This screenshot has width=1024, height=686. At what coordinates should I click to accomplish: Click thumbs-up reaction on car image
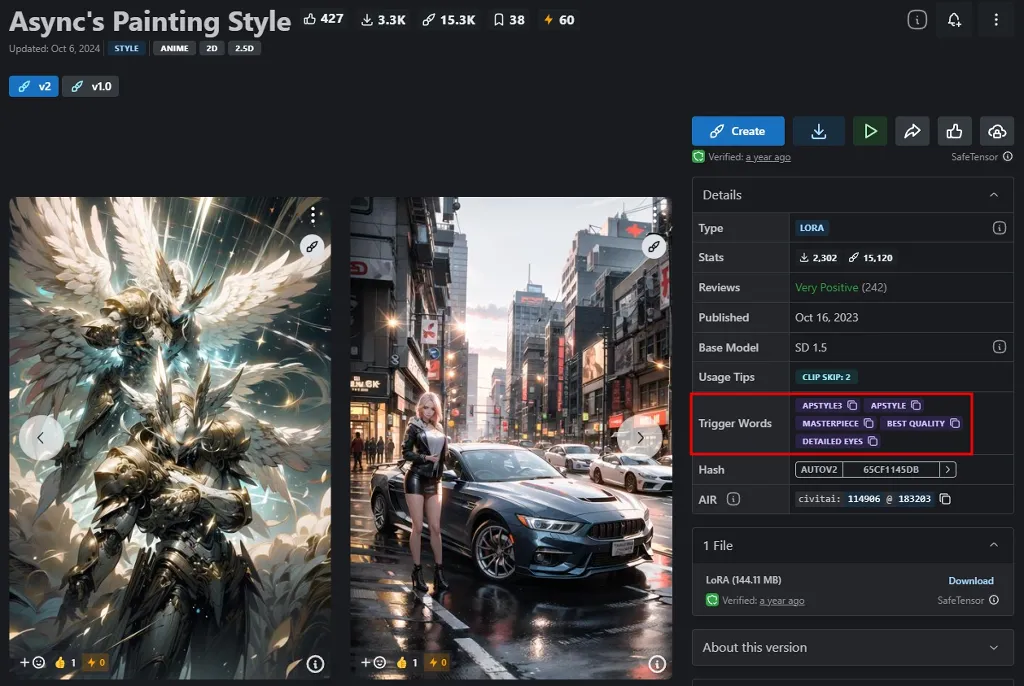click(x=407, y=662)
